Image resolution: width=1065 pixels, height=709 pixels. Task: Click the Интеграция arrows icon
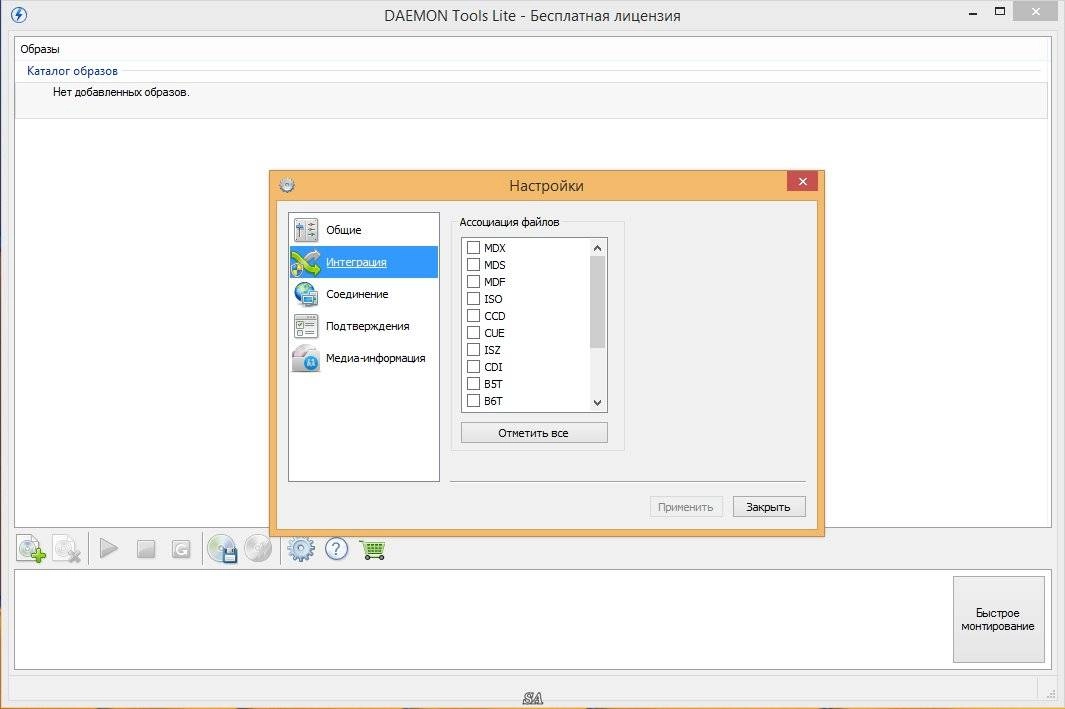pos(306,262)
